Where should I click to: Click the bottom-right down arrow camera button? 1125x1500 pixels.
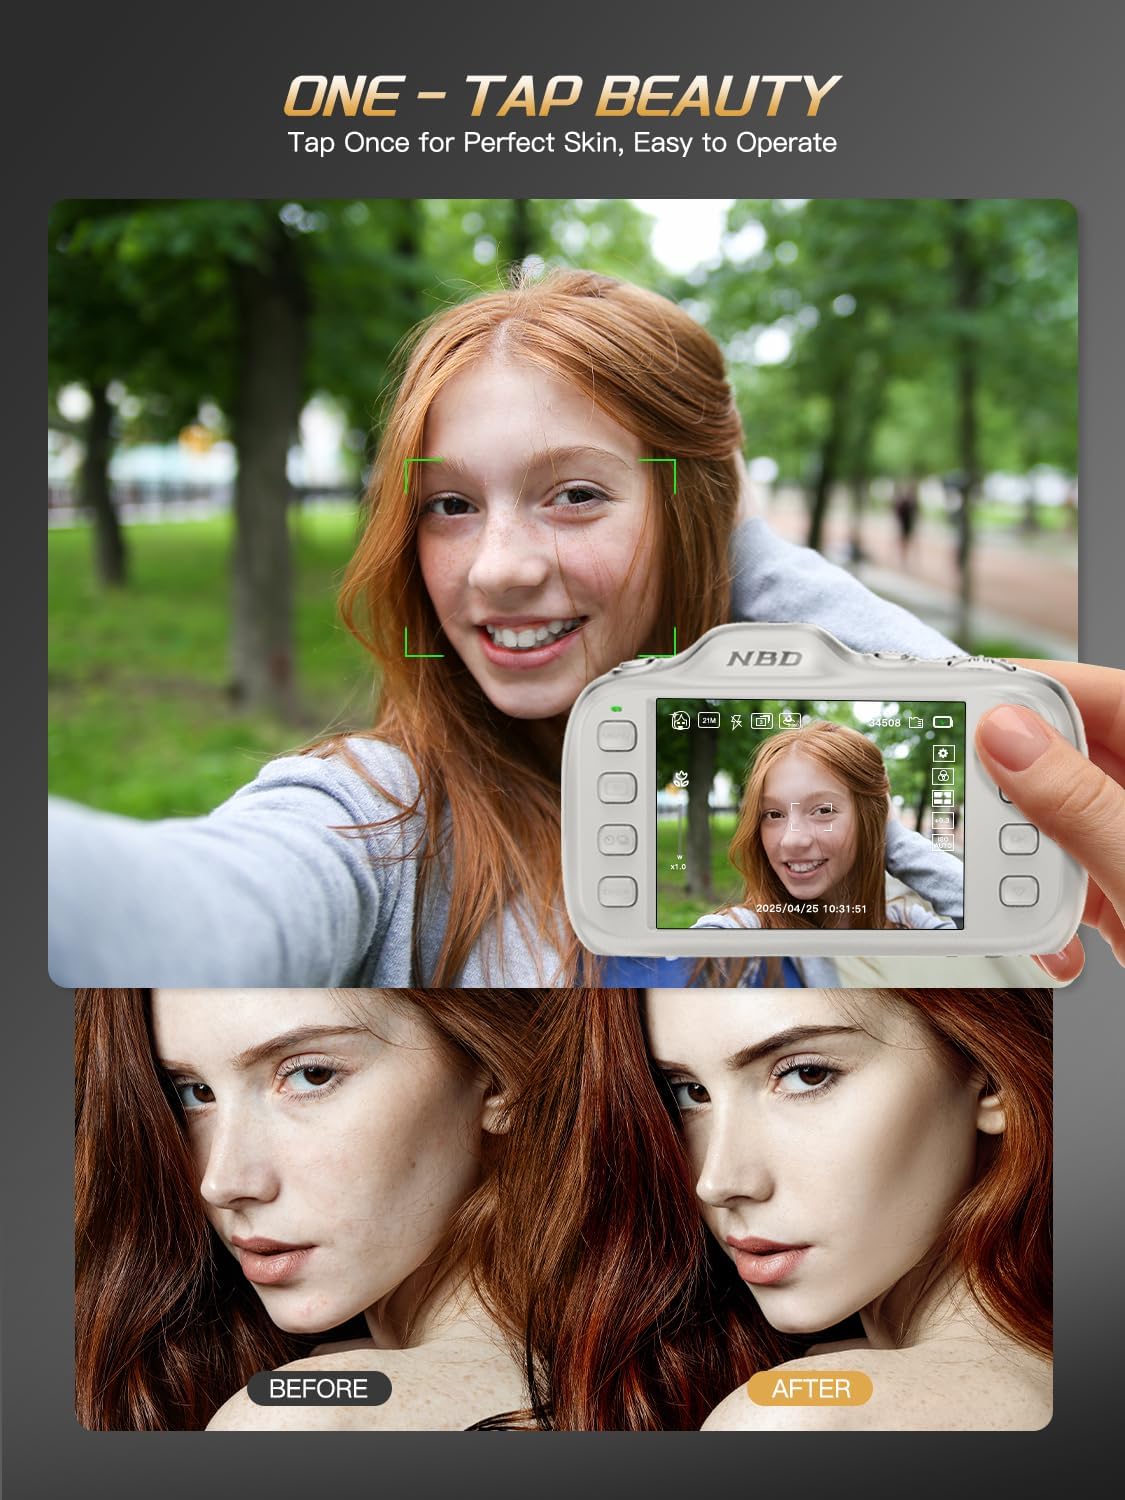pos(1019,890)
